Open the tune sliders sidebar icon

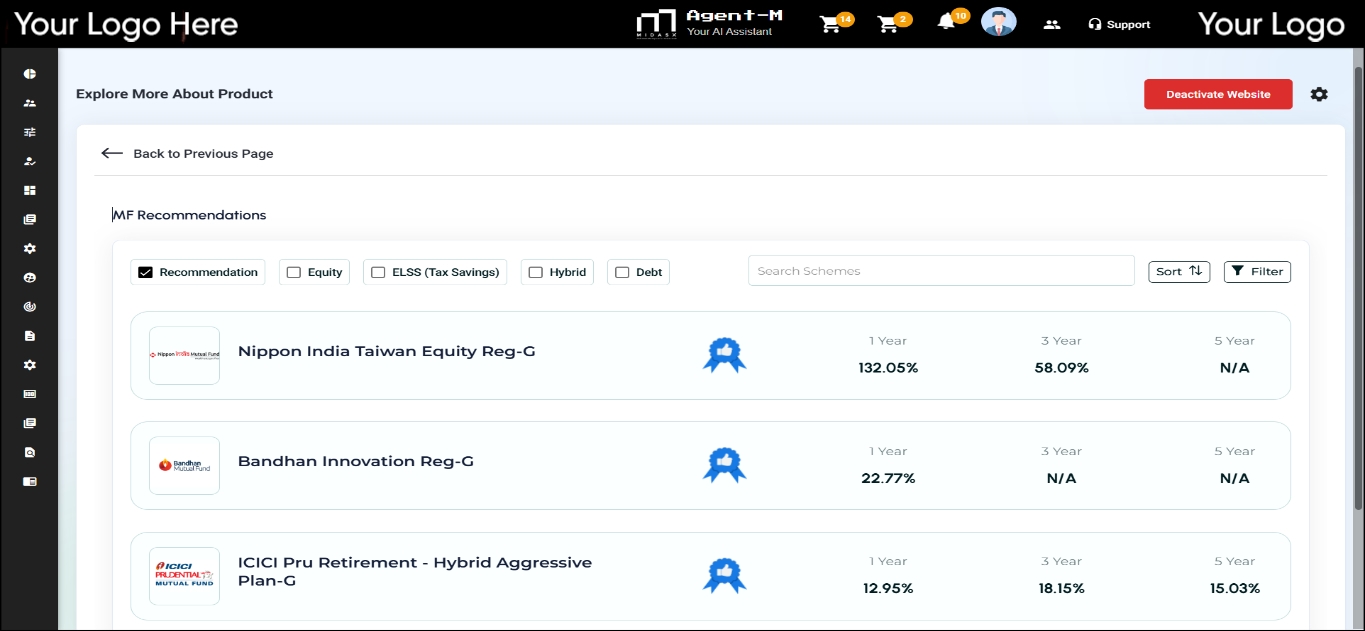pos(30,132)
